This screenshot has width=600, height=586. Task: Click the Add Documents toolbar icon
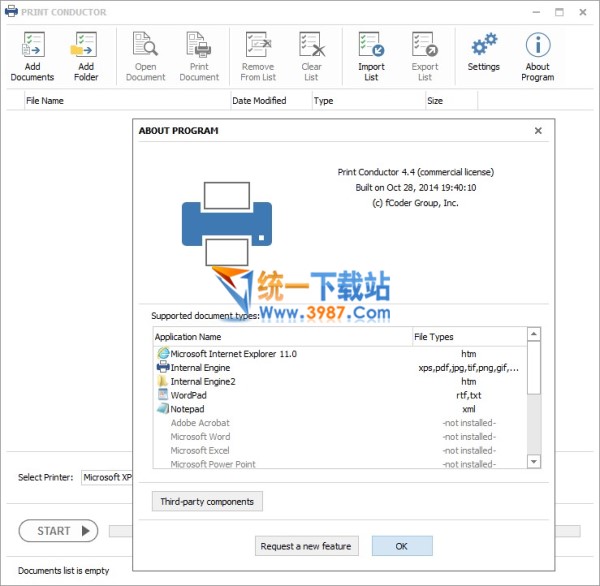point(33,45)
